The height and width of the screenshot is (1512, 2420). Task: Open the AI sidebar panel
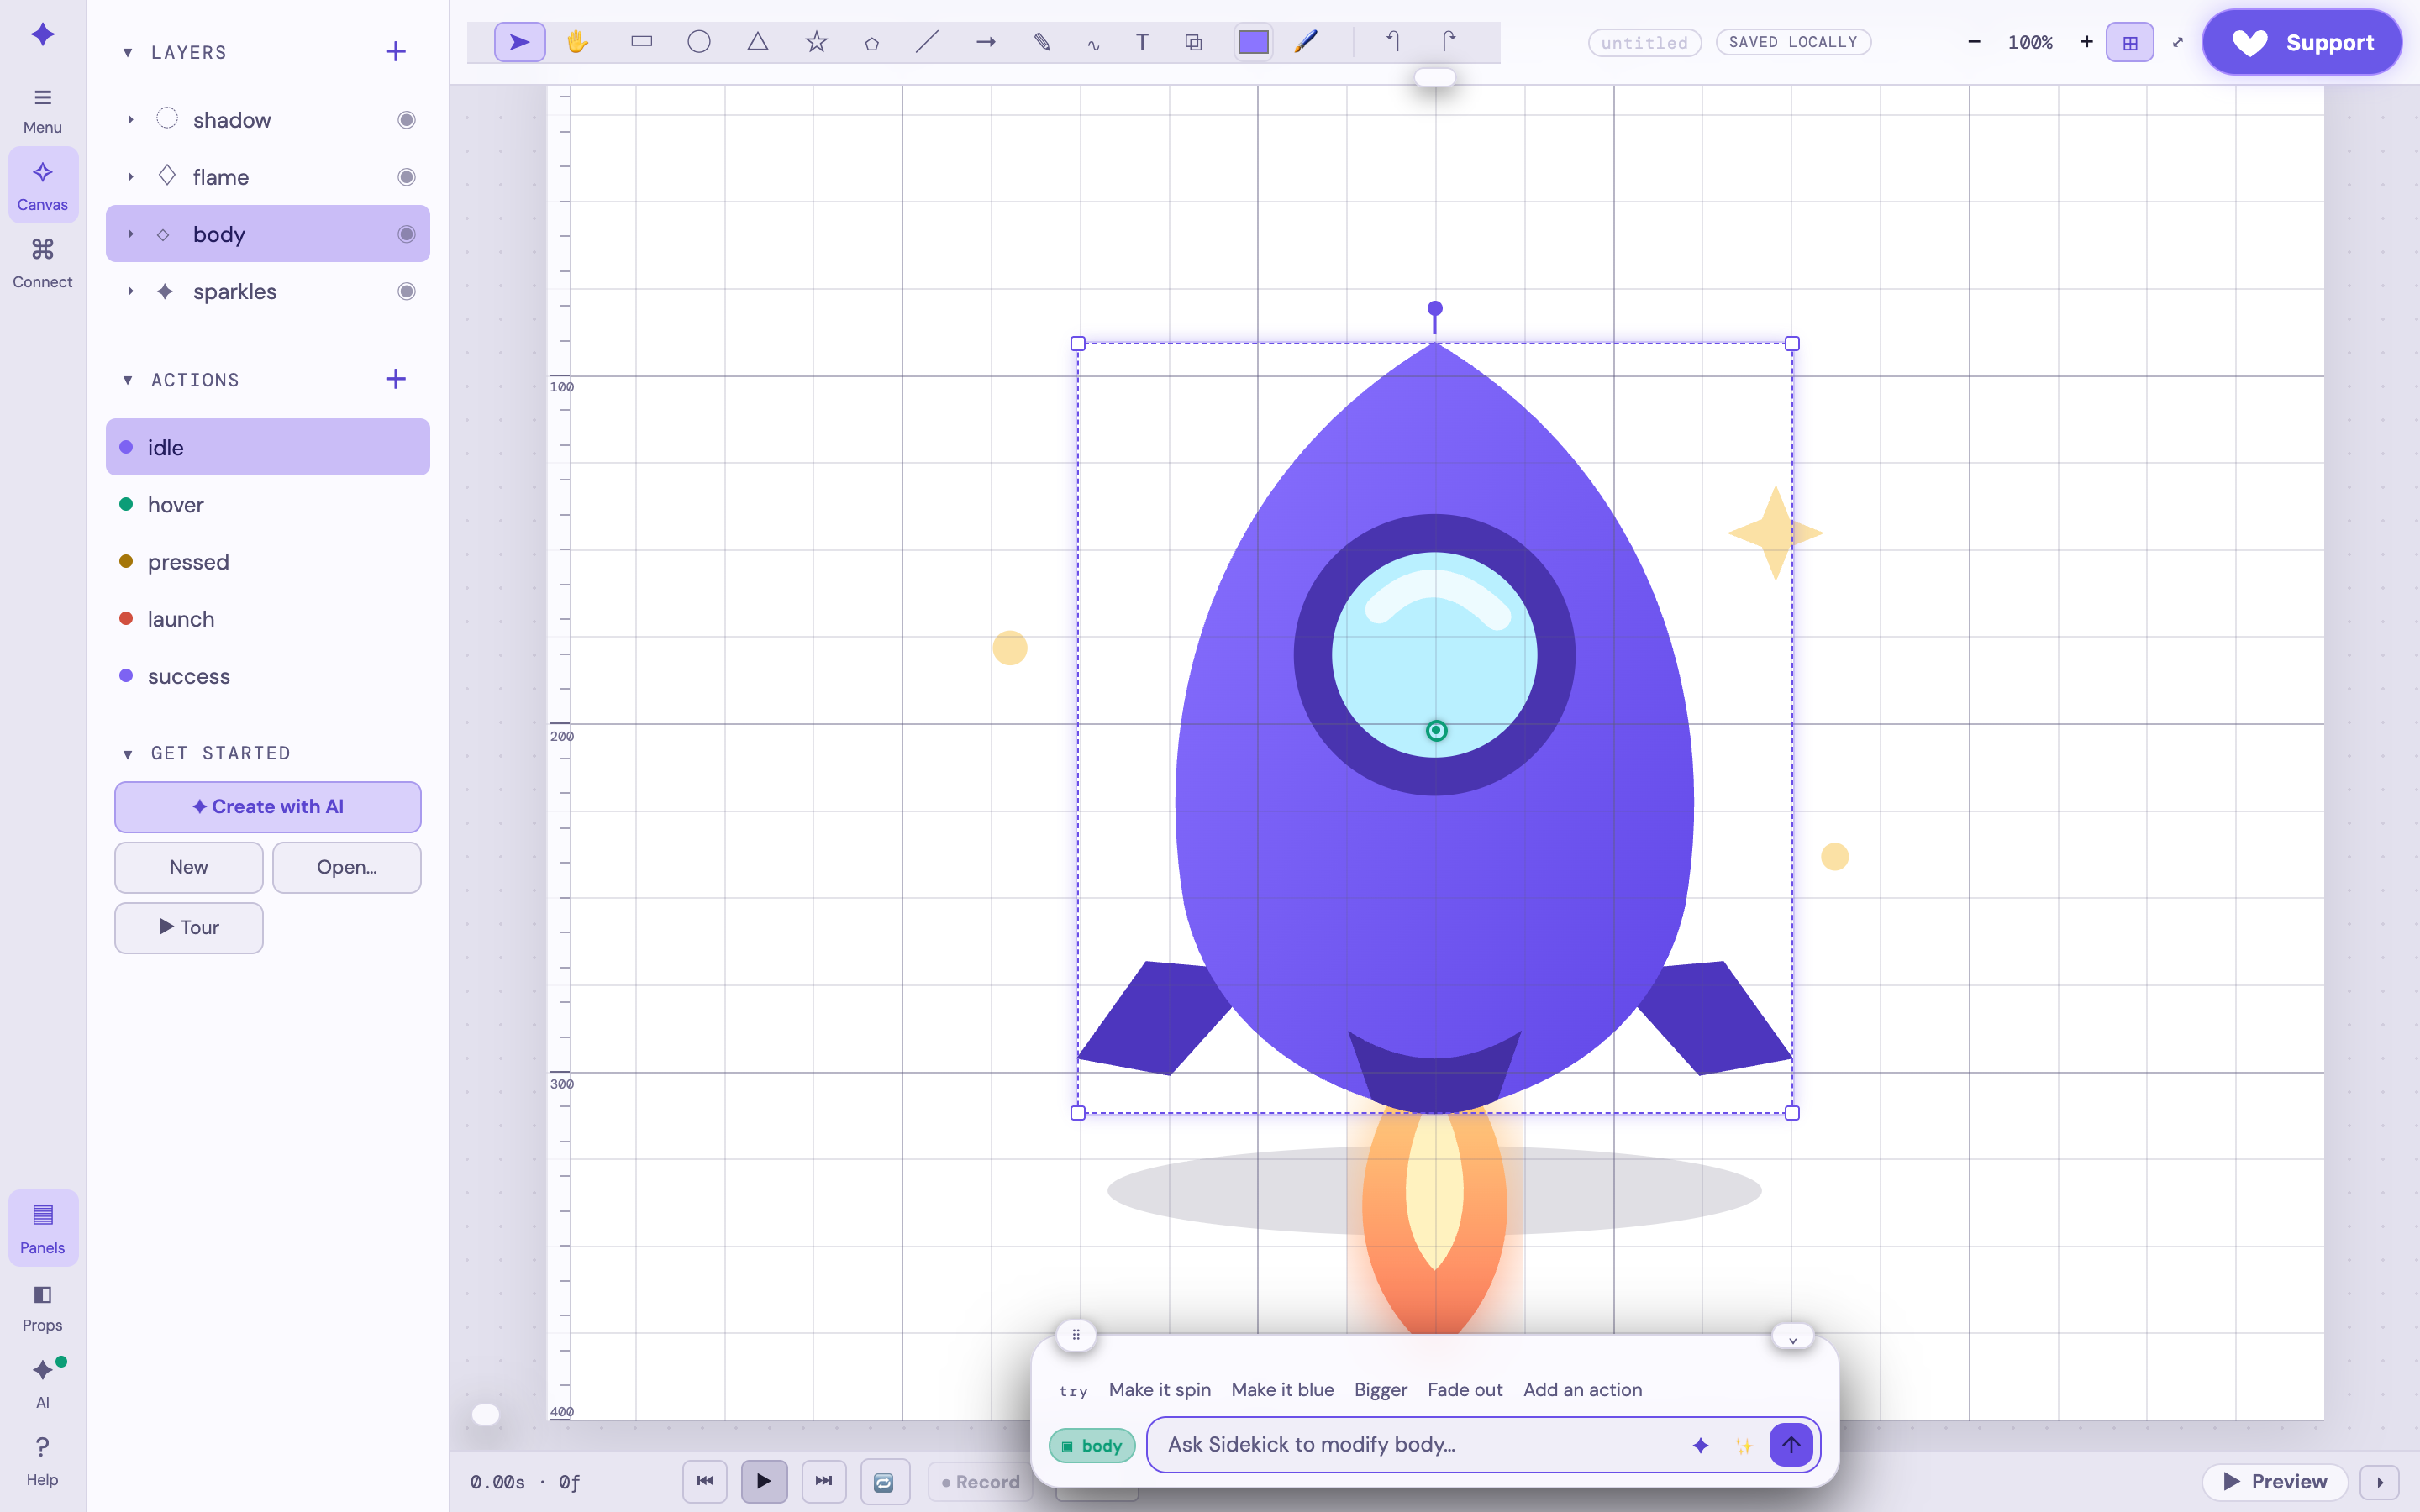pos(42,1384)
